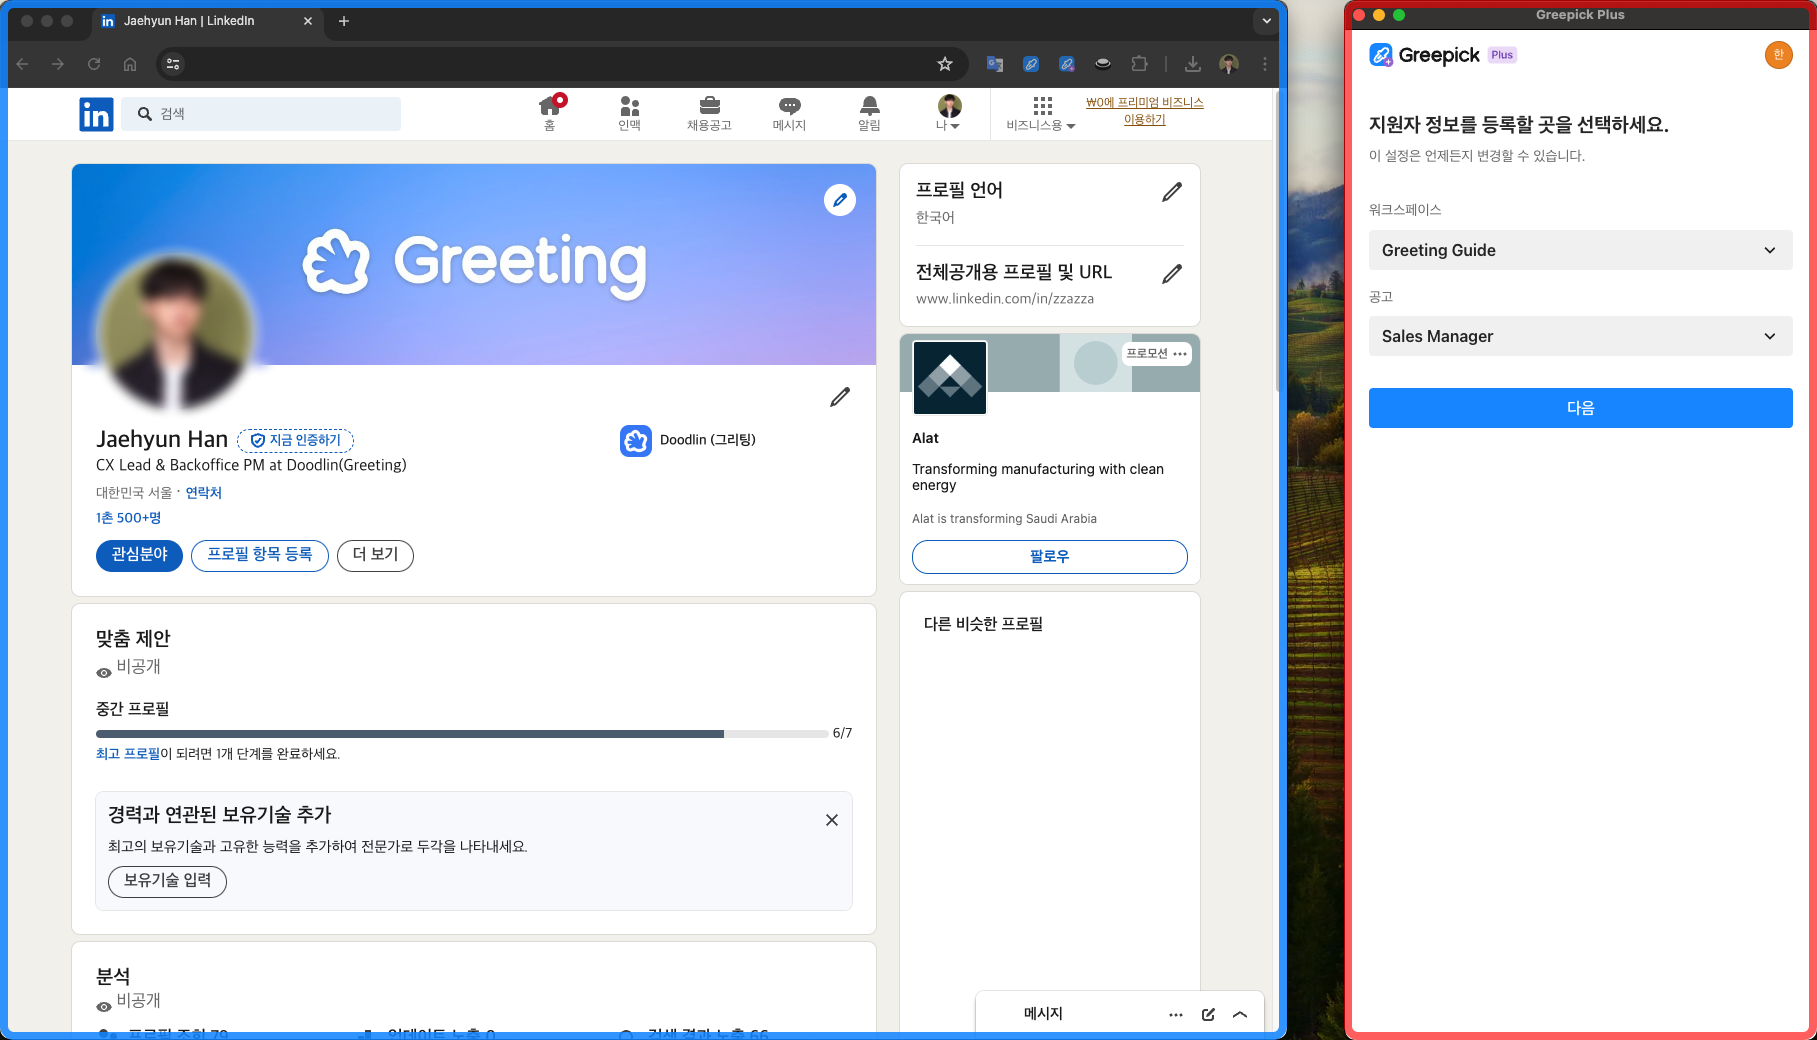Open the 최고 프로필 link
The width and height of the screenshot is (1817, 1040).
[x=128, y=754]
